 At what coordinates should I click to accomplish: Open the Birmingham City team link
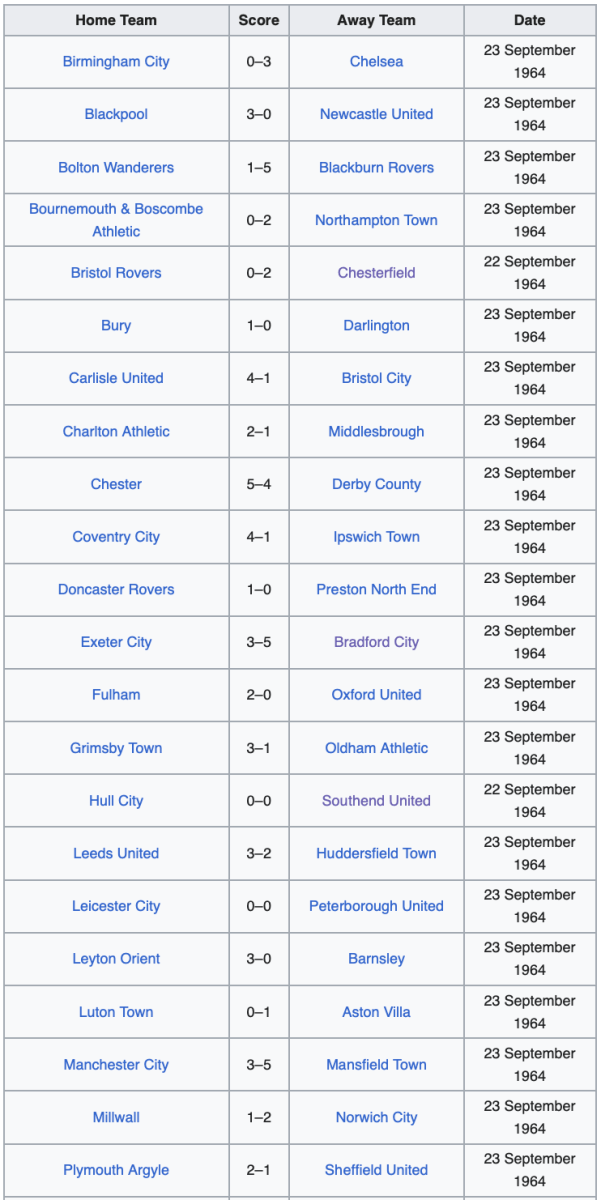click(x=116, y=62)
